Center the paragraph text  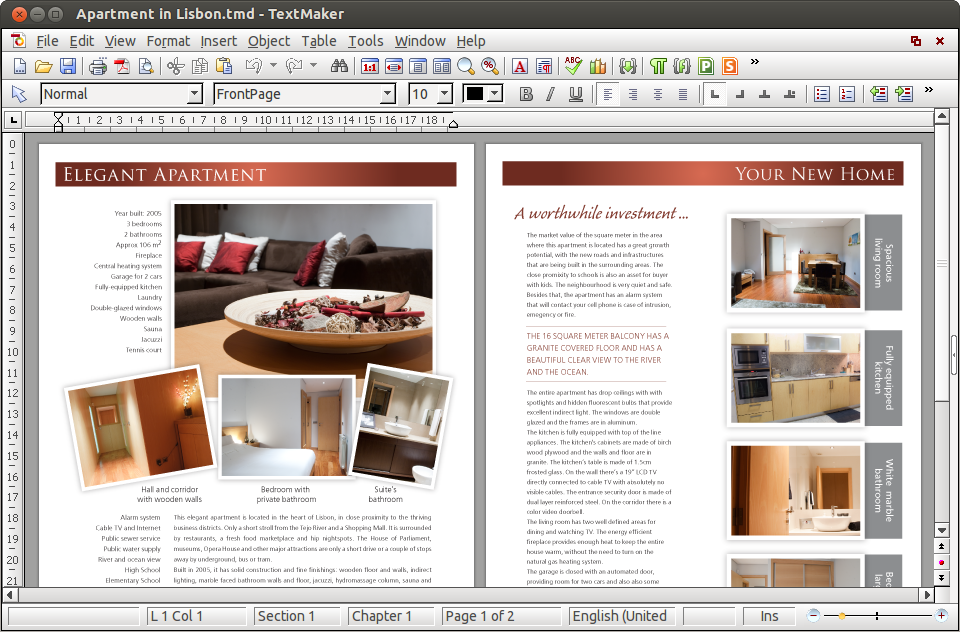658,94
